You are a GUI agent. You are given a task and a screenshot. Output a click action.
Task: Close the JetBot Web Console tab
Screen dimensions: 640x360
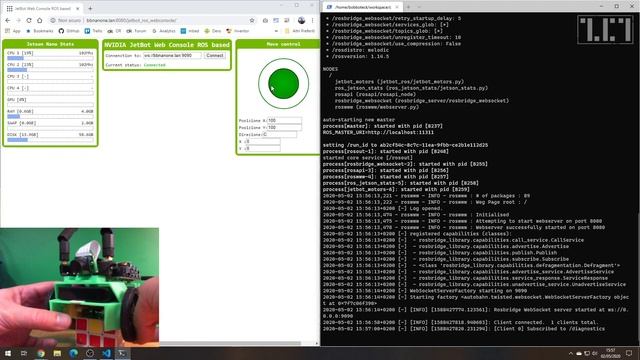(x=78, y=9)
